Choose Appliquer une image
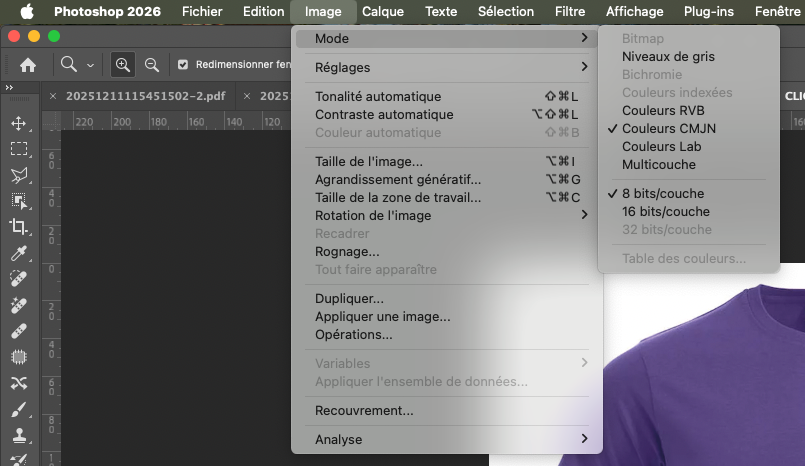The image size is (805, 466). click(x=447, y=317)
